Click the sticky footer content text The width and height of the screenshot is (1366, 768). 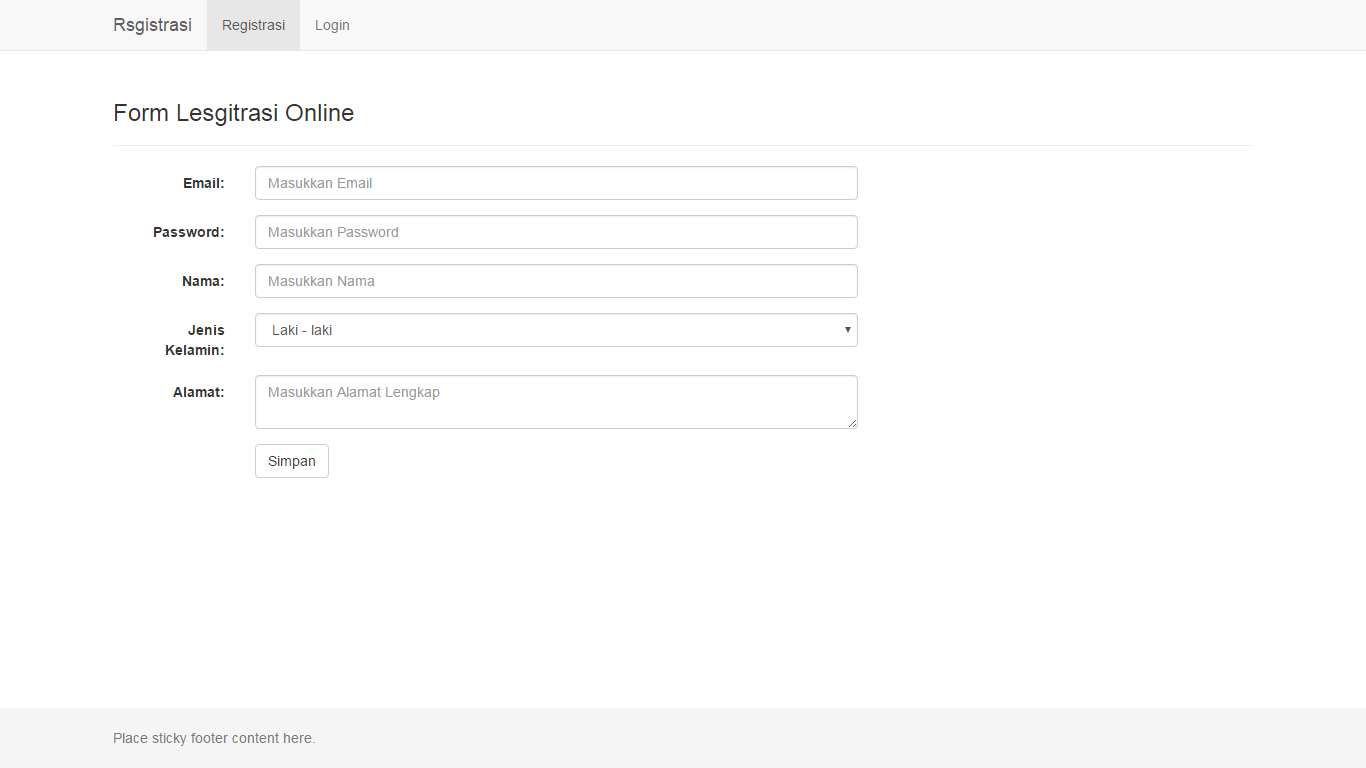(214, 738)
